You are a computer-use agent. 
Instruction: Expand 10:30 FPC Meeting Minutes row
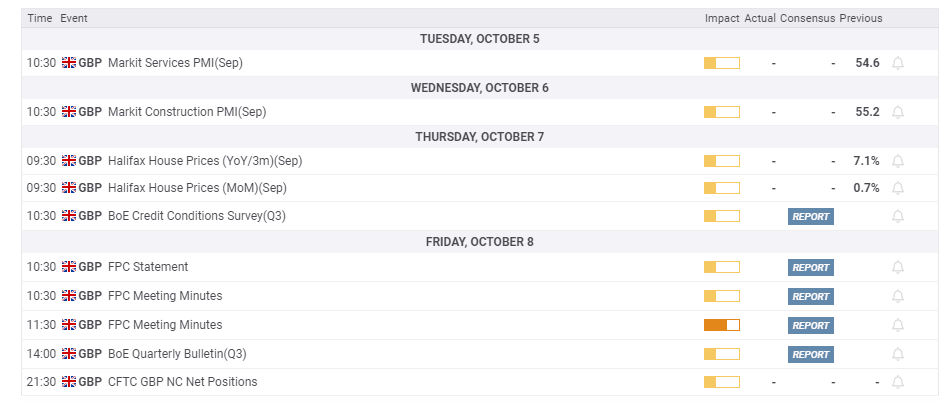(x=165, y=296)
